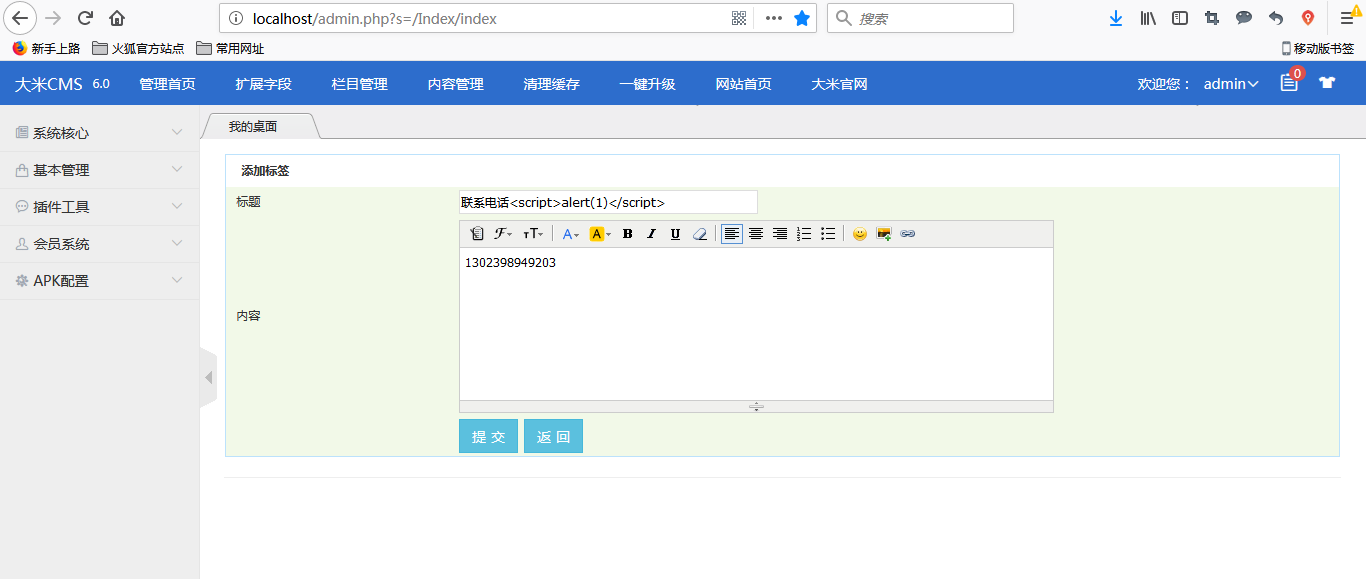The height and width of the screenshot is (579, 1366).
Task: Open 扩展字段 in the top navigation
Action: click(263, 84)
